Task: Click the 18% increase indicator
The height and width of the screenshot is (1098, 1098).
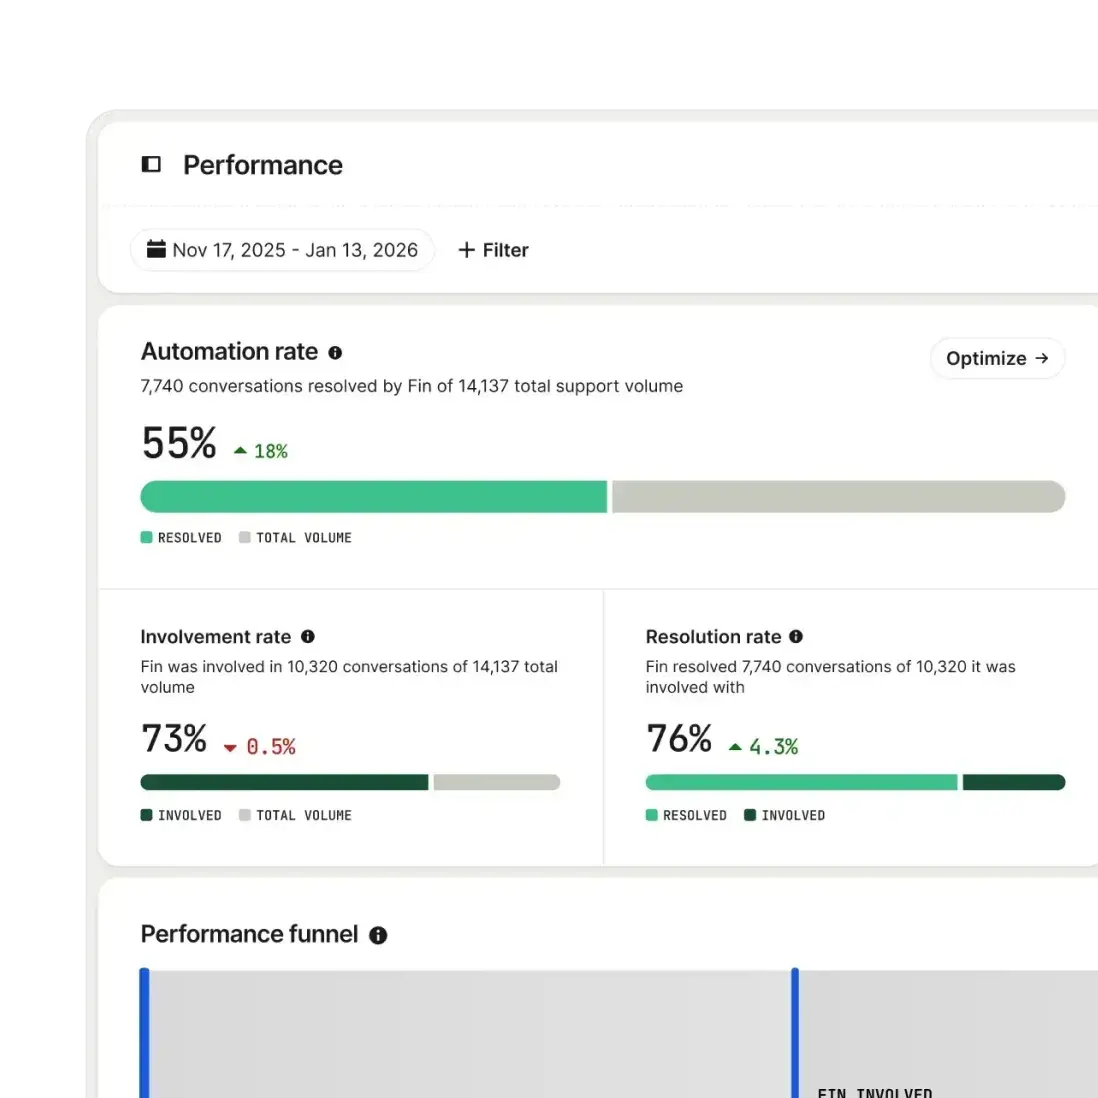Action: (x=261, y=451)
